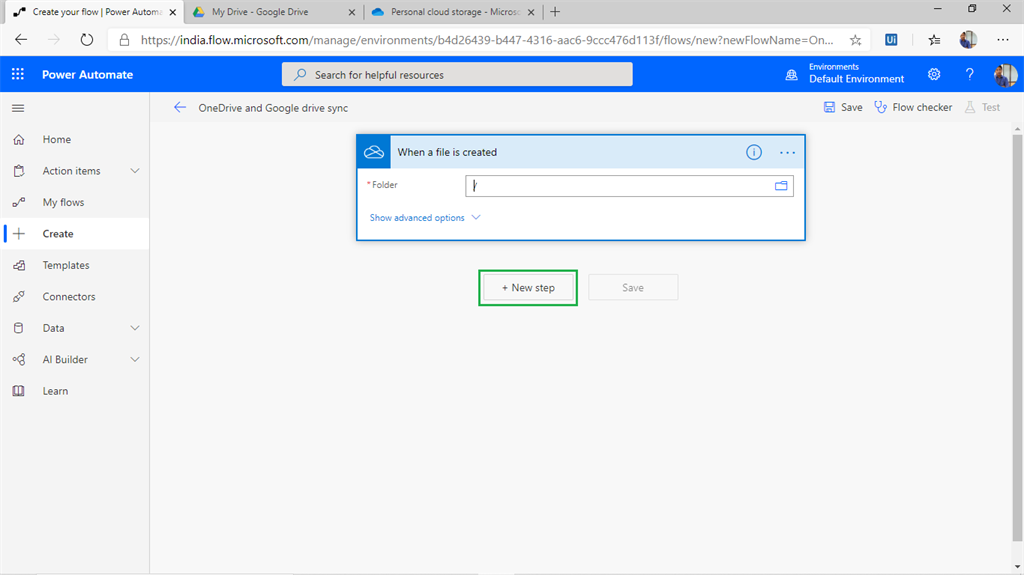The height and width of the screenshot is (575, 1024).
Task: Click the Create plus icon in sidebar
Action: click(19, 233)
